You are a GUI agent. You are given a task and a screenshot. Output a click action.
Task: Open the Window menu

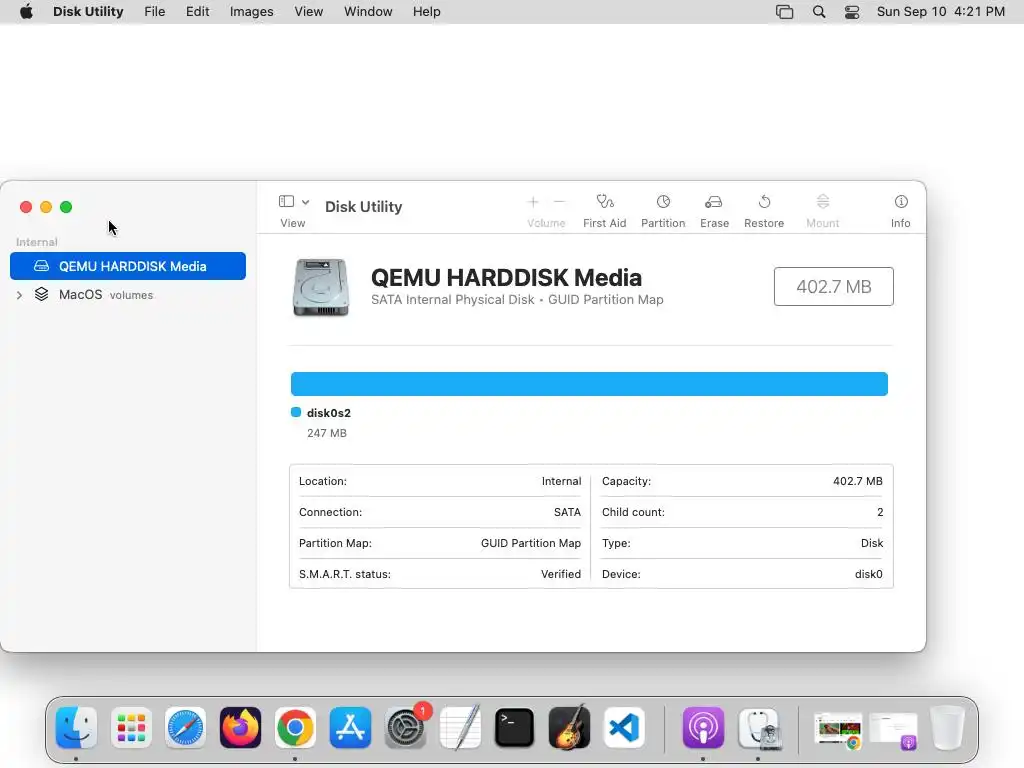(x=368, y=12)
